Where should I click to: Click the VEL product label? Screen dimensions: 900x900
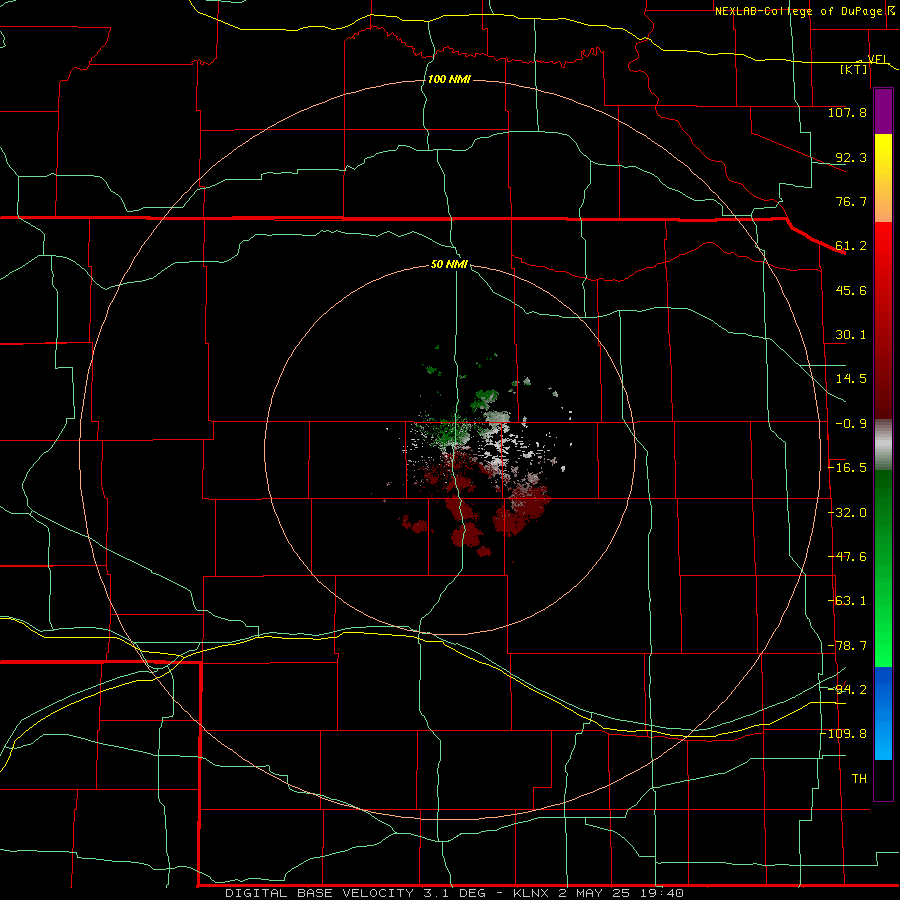click(x=878, y=59)
